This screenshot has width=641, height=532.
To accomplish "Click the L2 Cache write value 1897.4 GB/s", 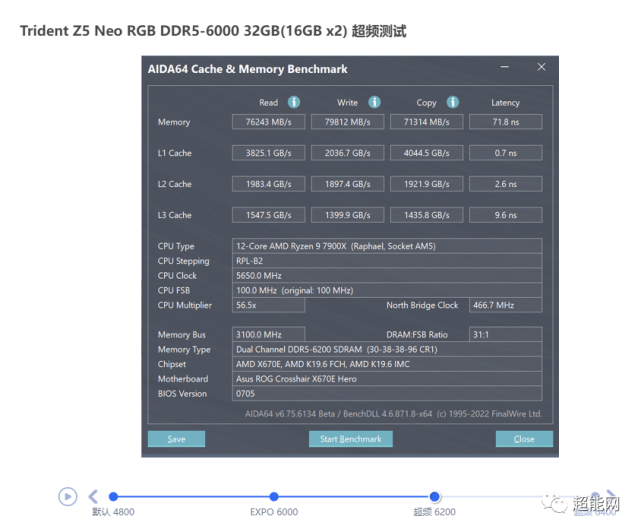I will pyautogui.click(x=347, y=184).
